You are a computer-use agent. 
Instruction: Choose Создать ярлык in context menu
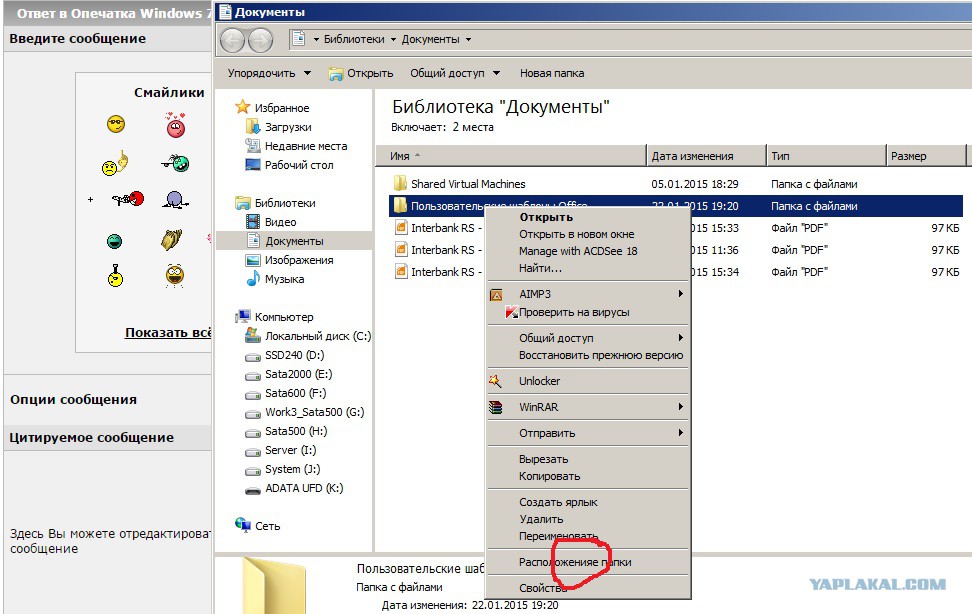[x=558, y=502]
